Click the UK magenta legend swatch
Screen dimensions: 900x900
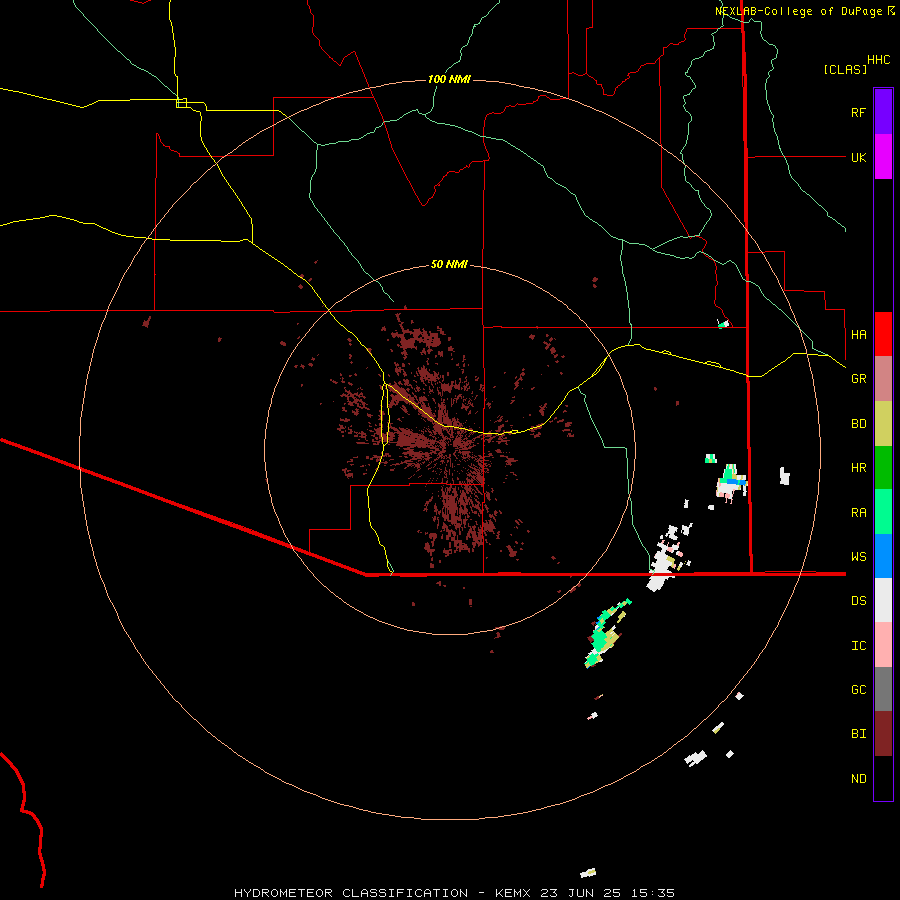[883, 157]
